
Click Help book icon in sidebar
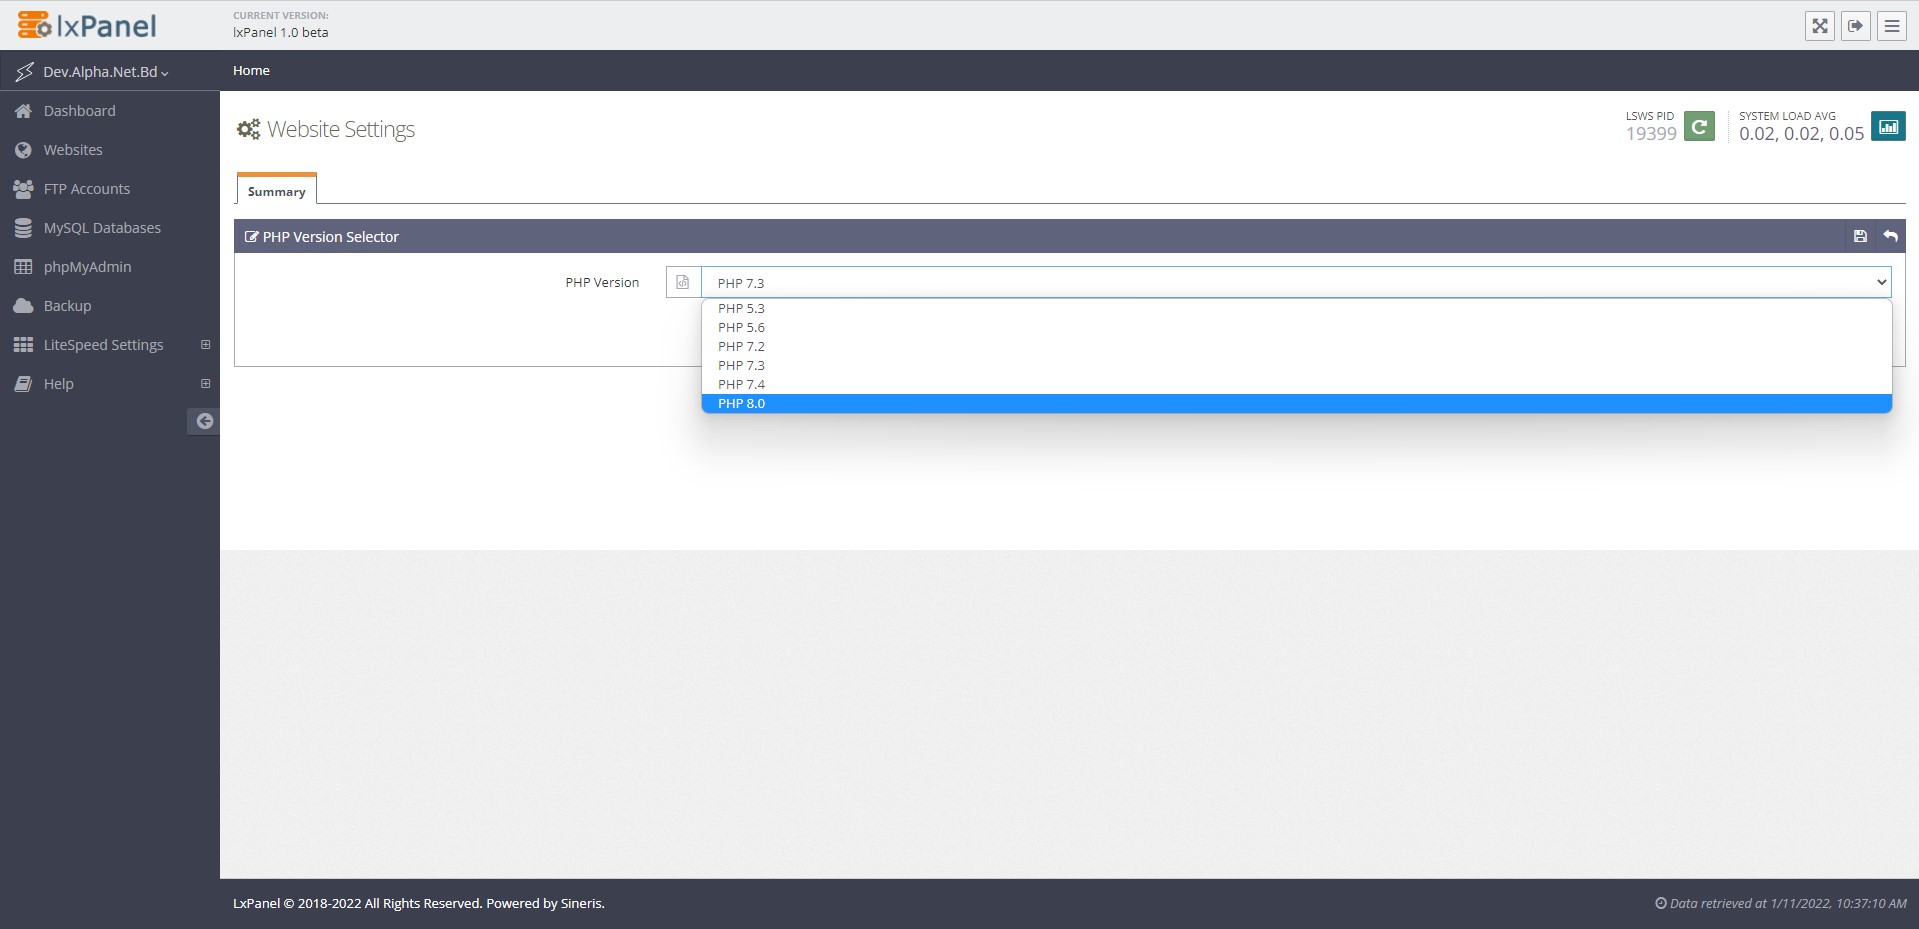[x=23, y=384]
